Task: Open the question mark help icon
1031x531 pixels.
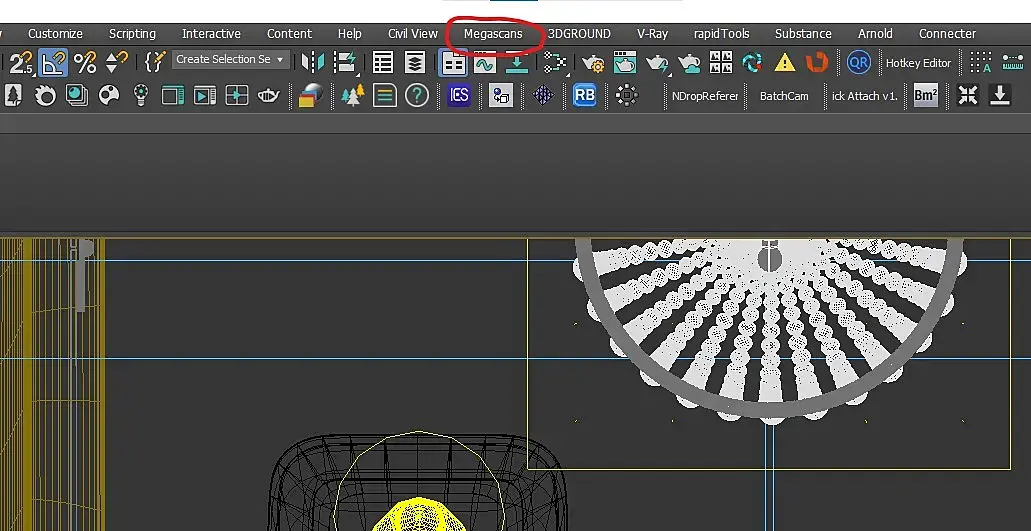Action: 417,96
